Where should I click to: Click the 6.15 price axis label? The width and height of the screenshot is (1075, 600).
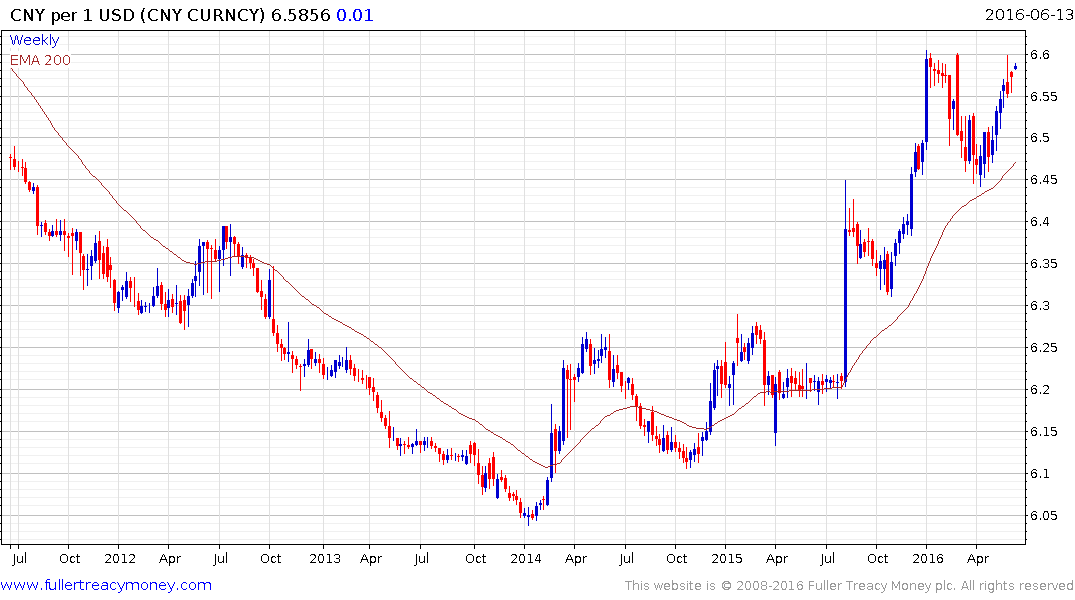[1043, 432]
